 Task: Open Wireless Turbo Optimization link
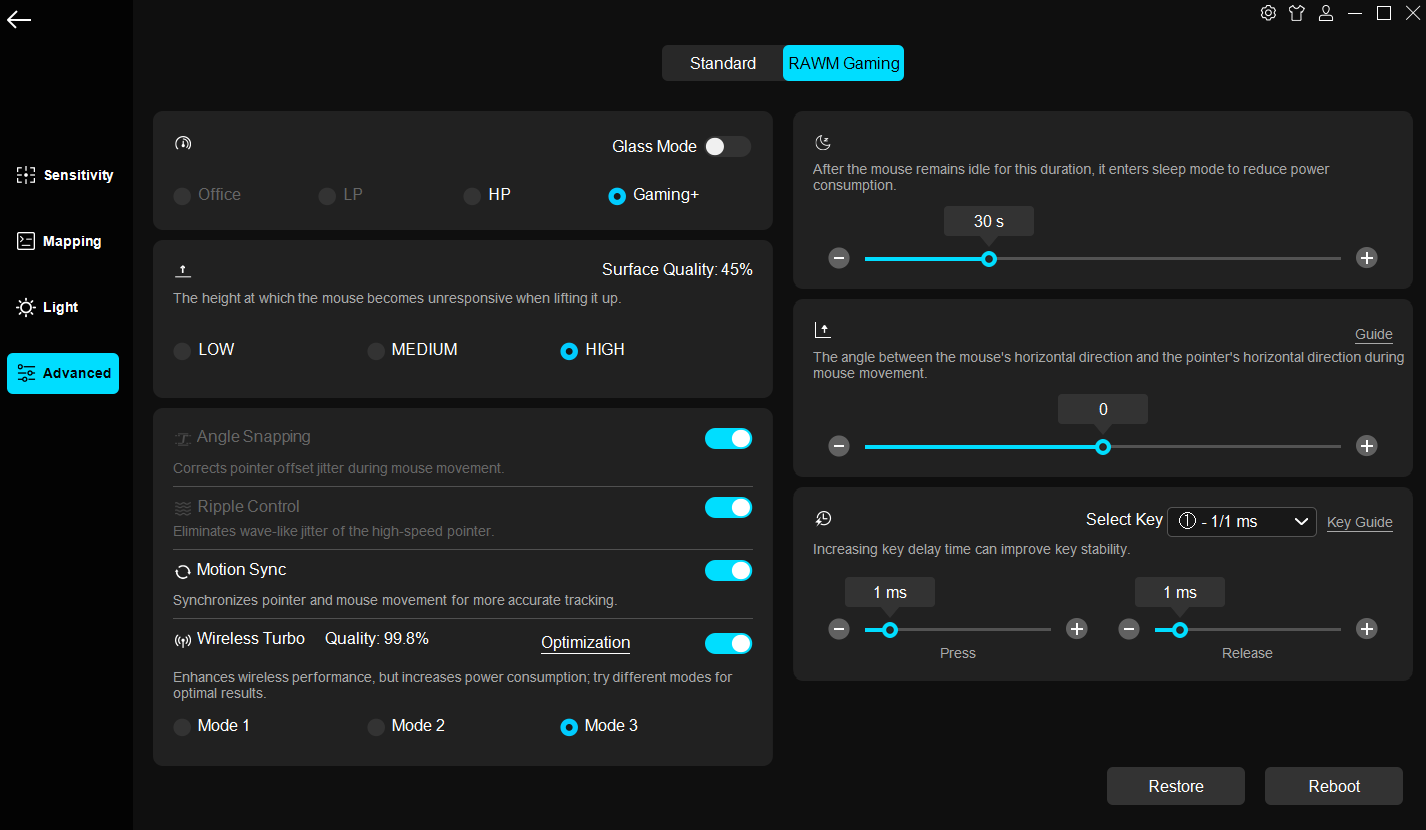pyautogui.click(x=586, y=643)
